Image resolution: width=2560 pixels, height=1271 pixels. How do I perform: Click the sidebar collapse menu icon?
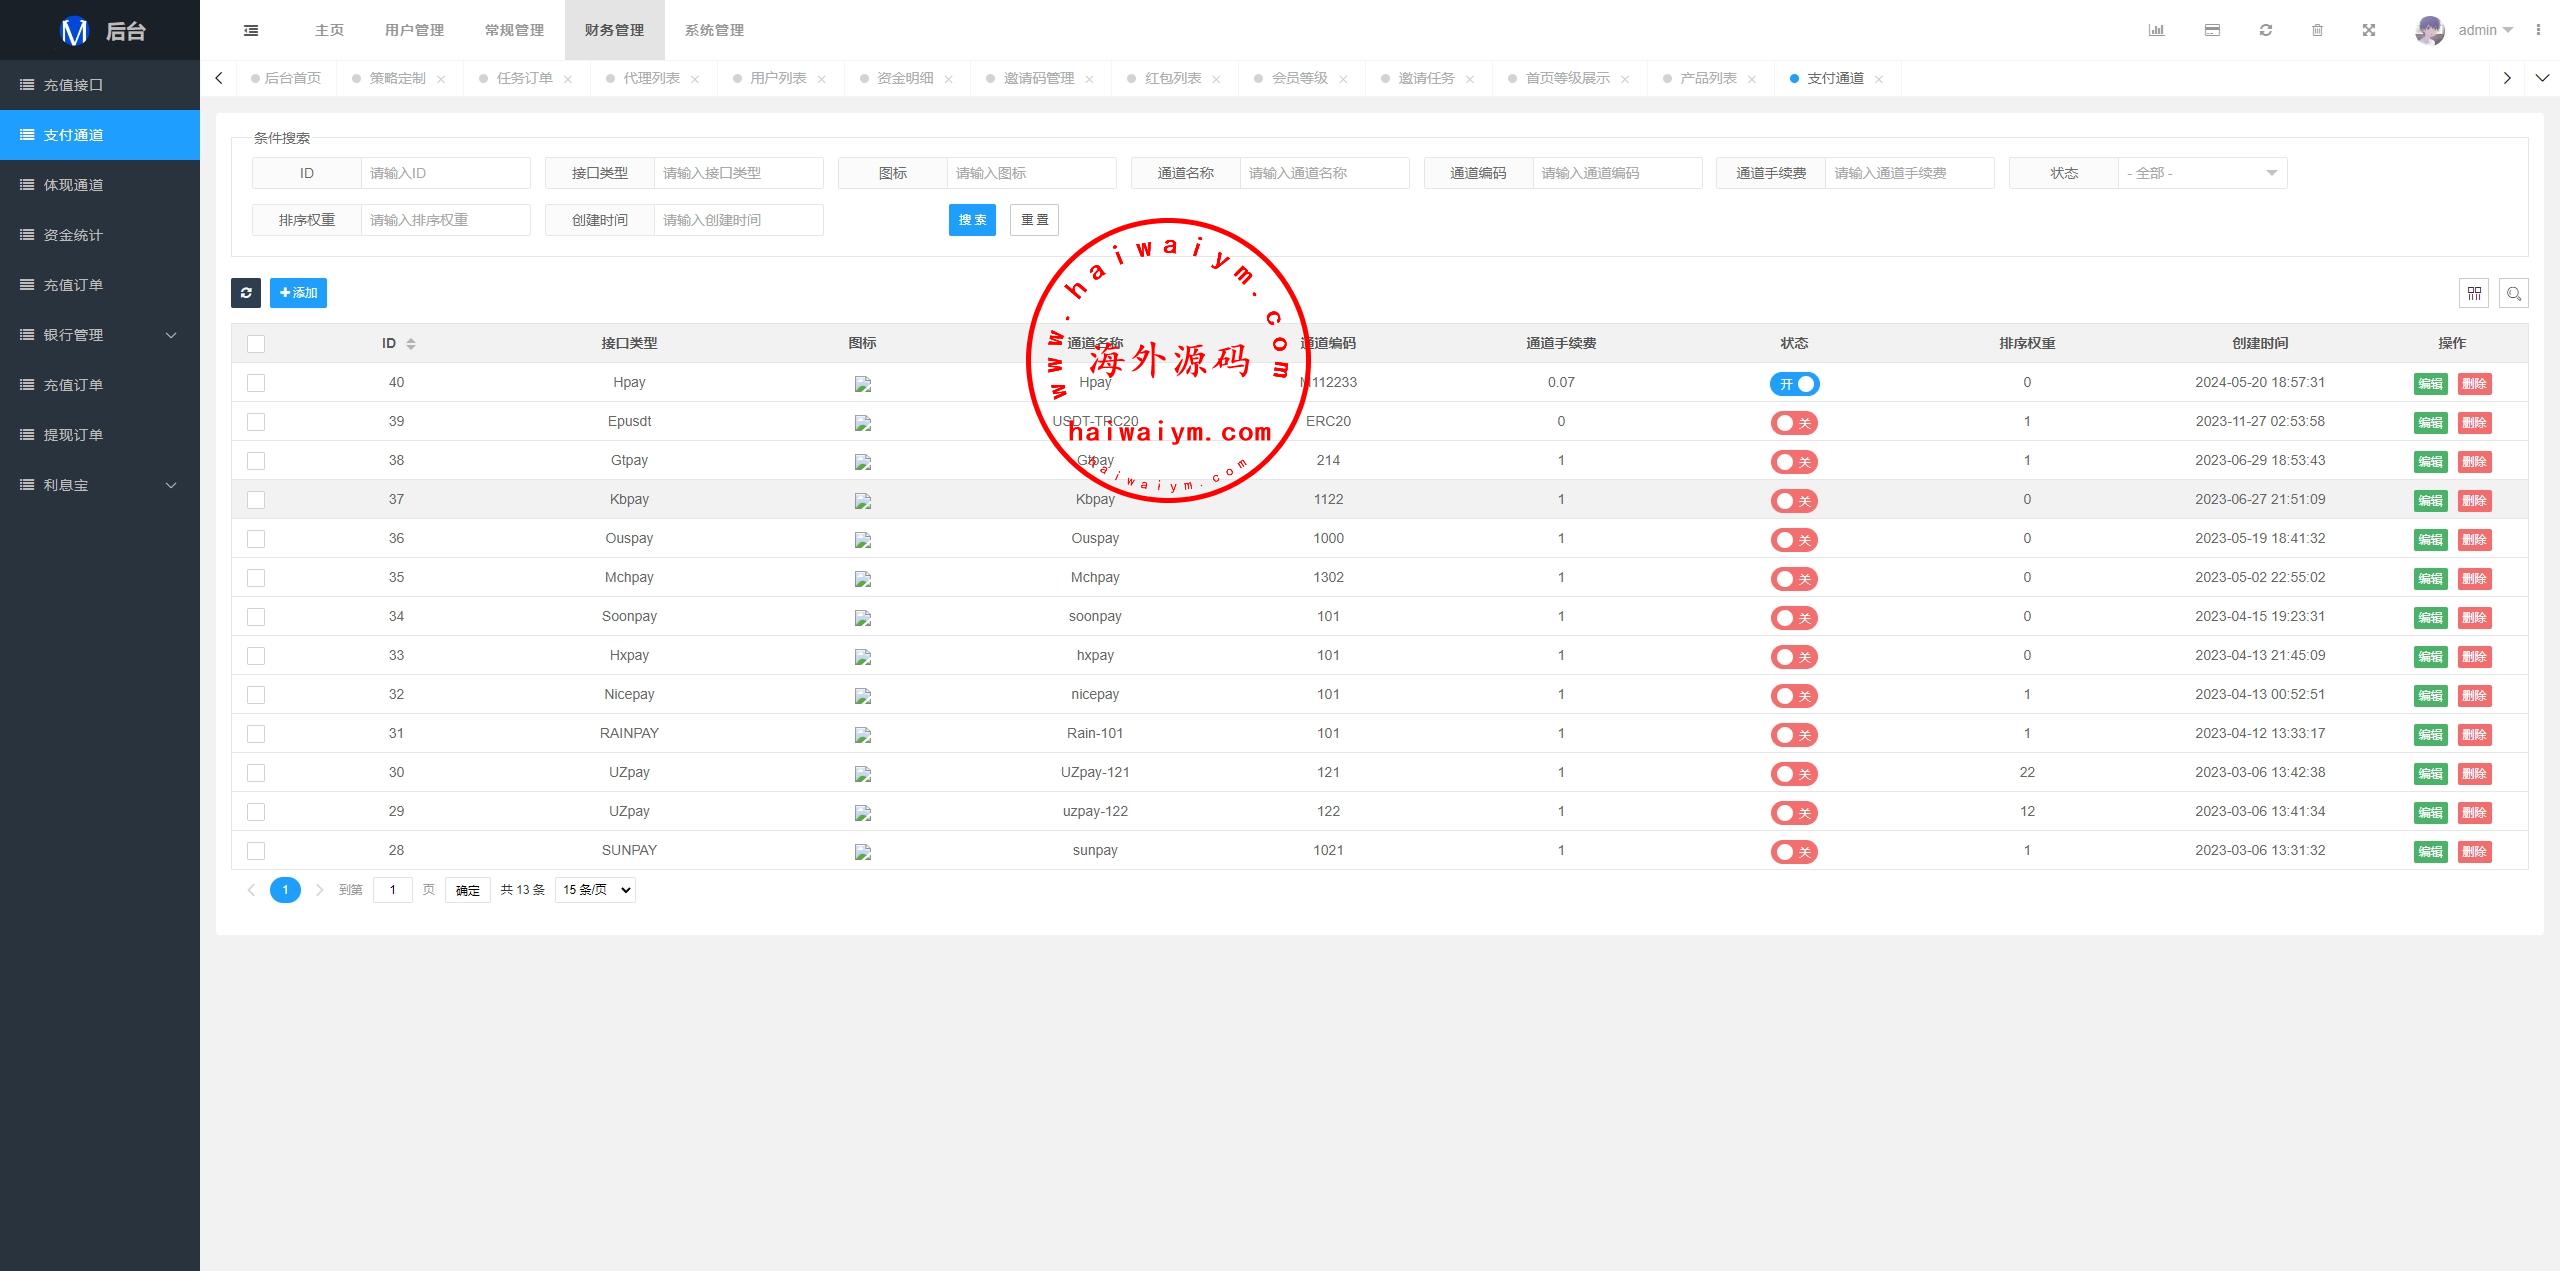pos(251,30)
